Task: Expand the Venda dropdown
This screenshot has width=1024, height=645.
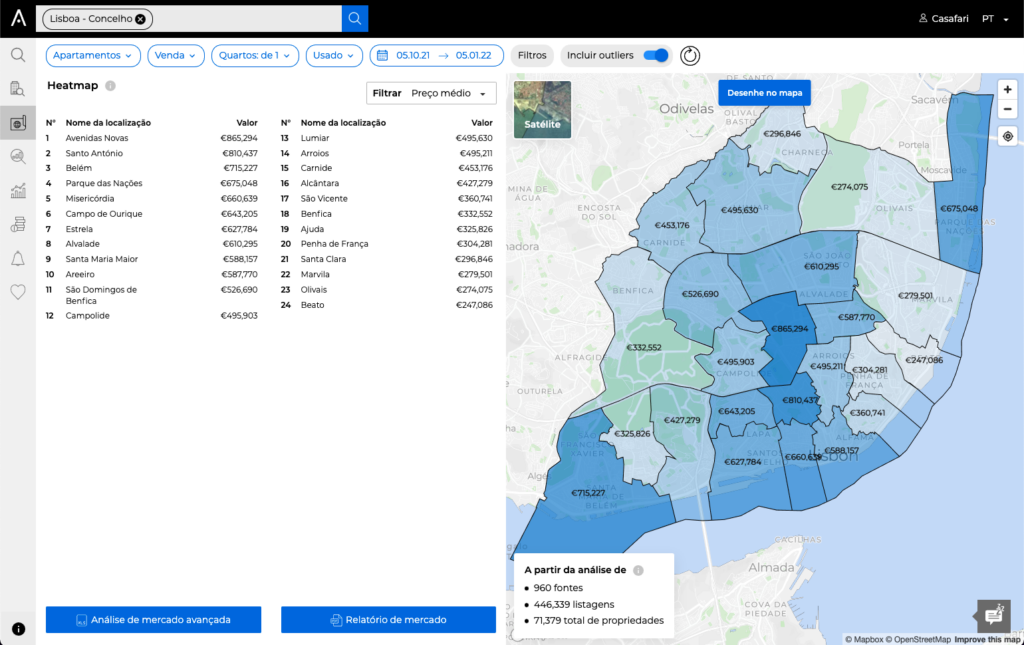Action: point(176,55)
